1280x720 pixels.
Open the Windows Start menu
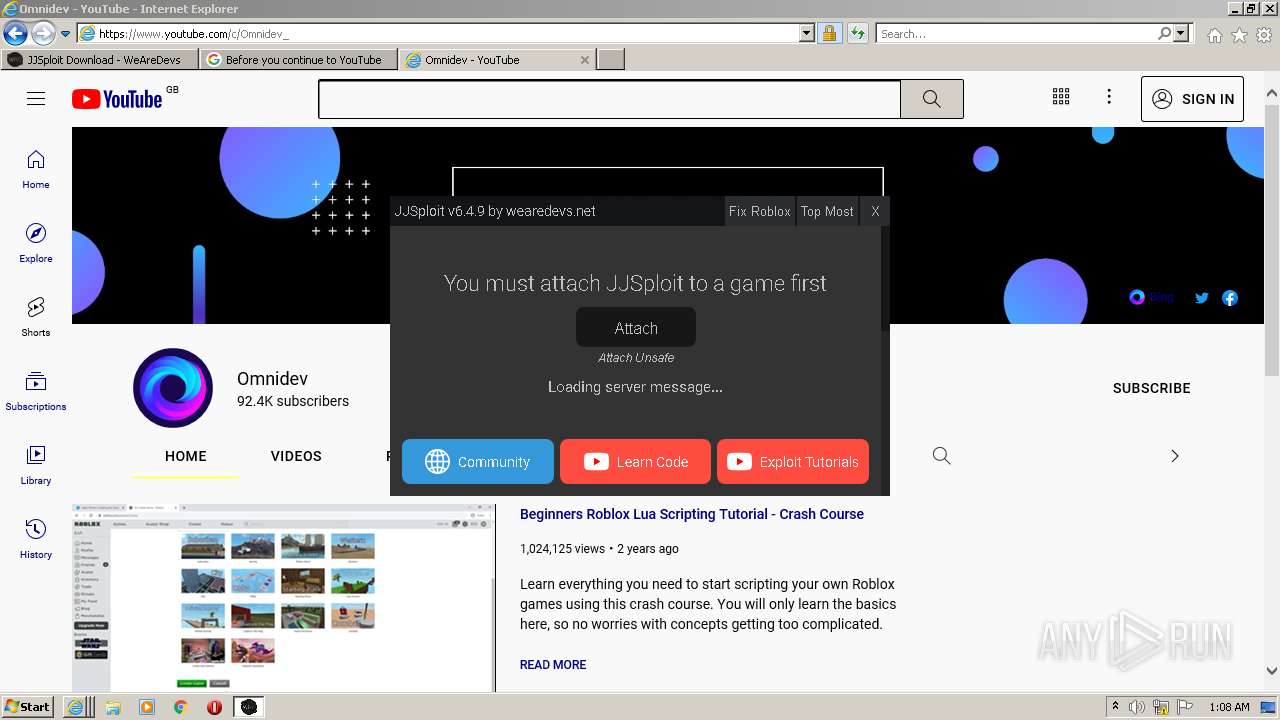(28, 706)
